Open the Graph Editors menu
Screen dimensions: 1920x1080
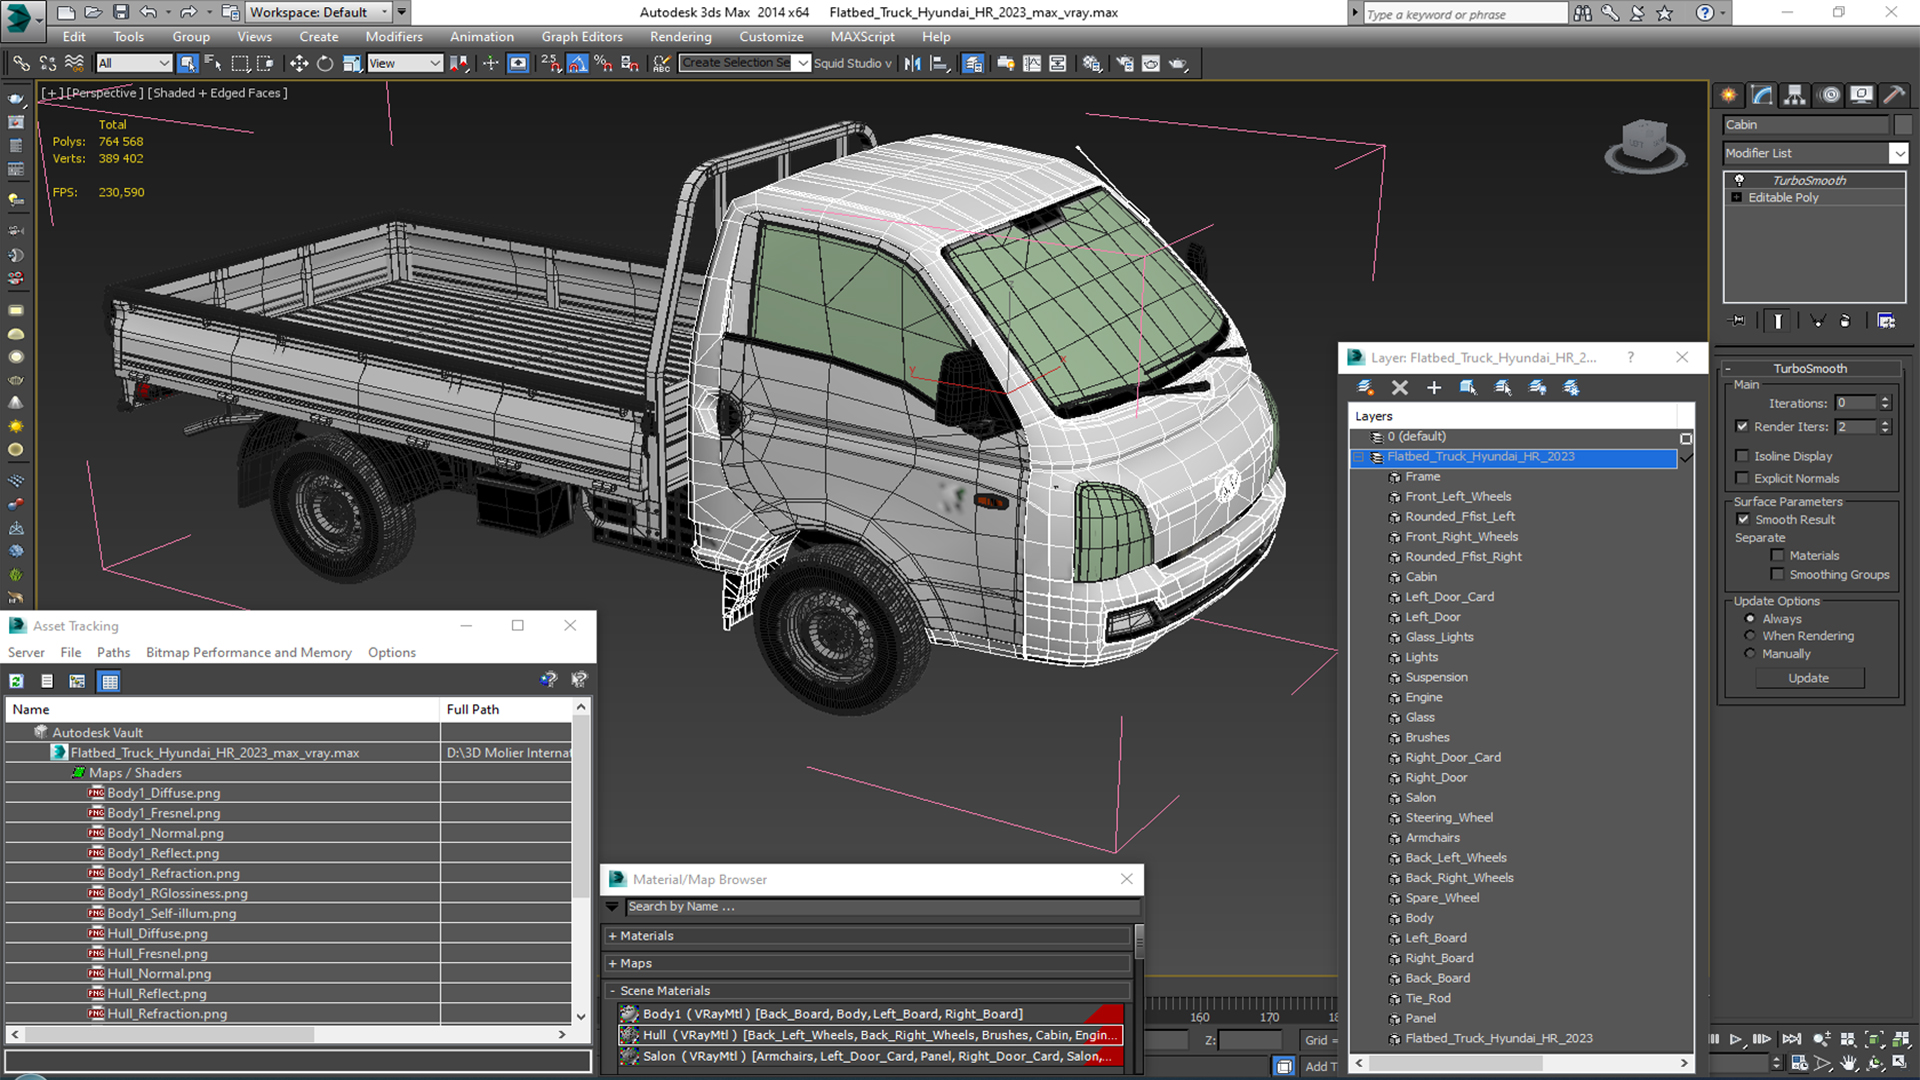(x=582, y=37)
